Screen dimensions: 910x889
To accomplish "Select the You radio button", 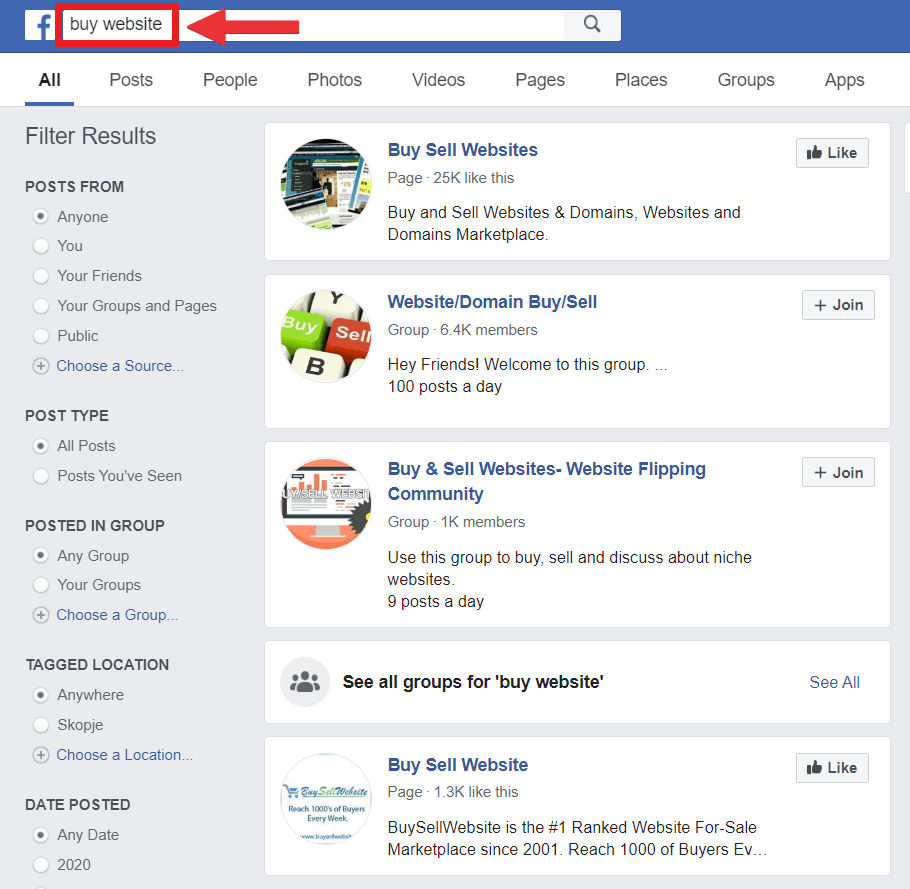I will pos(41,246).
